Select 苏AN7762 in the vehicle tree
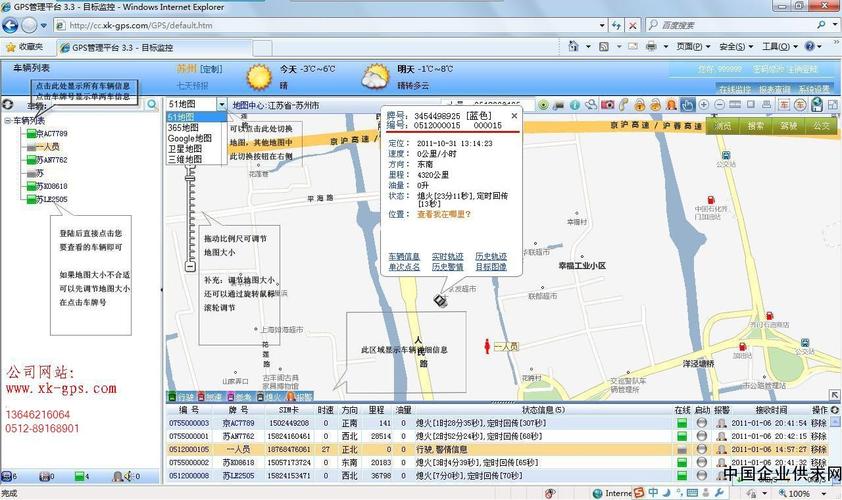The image size is (842, 500). [x=52, y=160]
